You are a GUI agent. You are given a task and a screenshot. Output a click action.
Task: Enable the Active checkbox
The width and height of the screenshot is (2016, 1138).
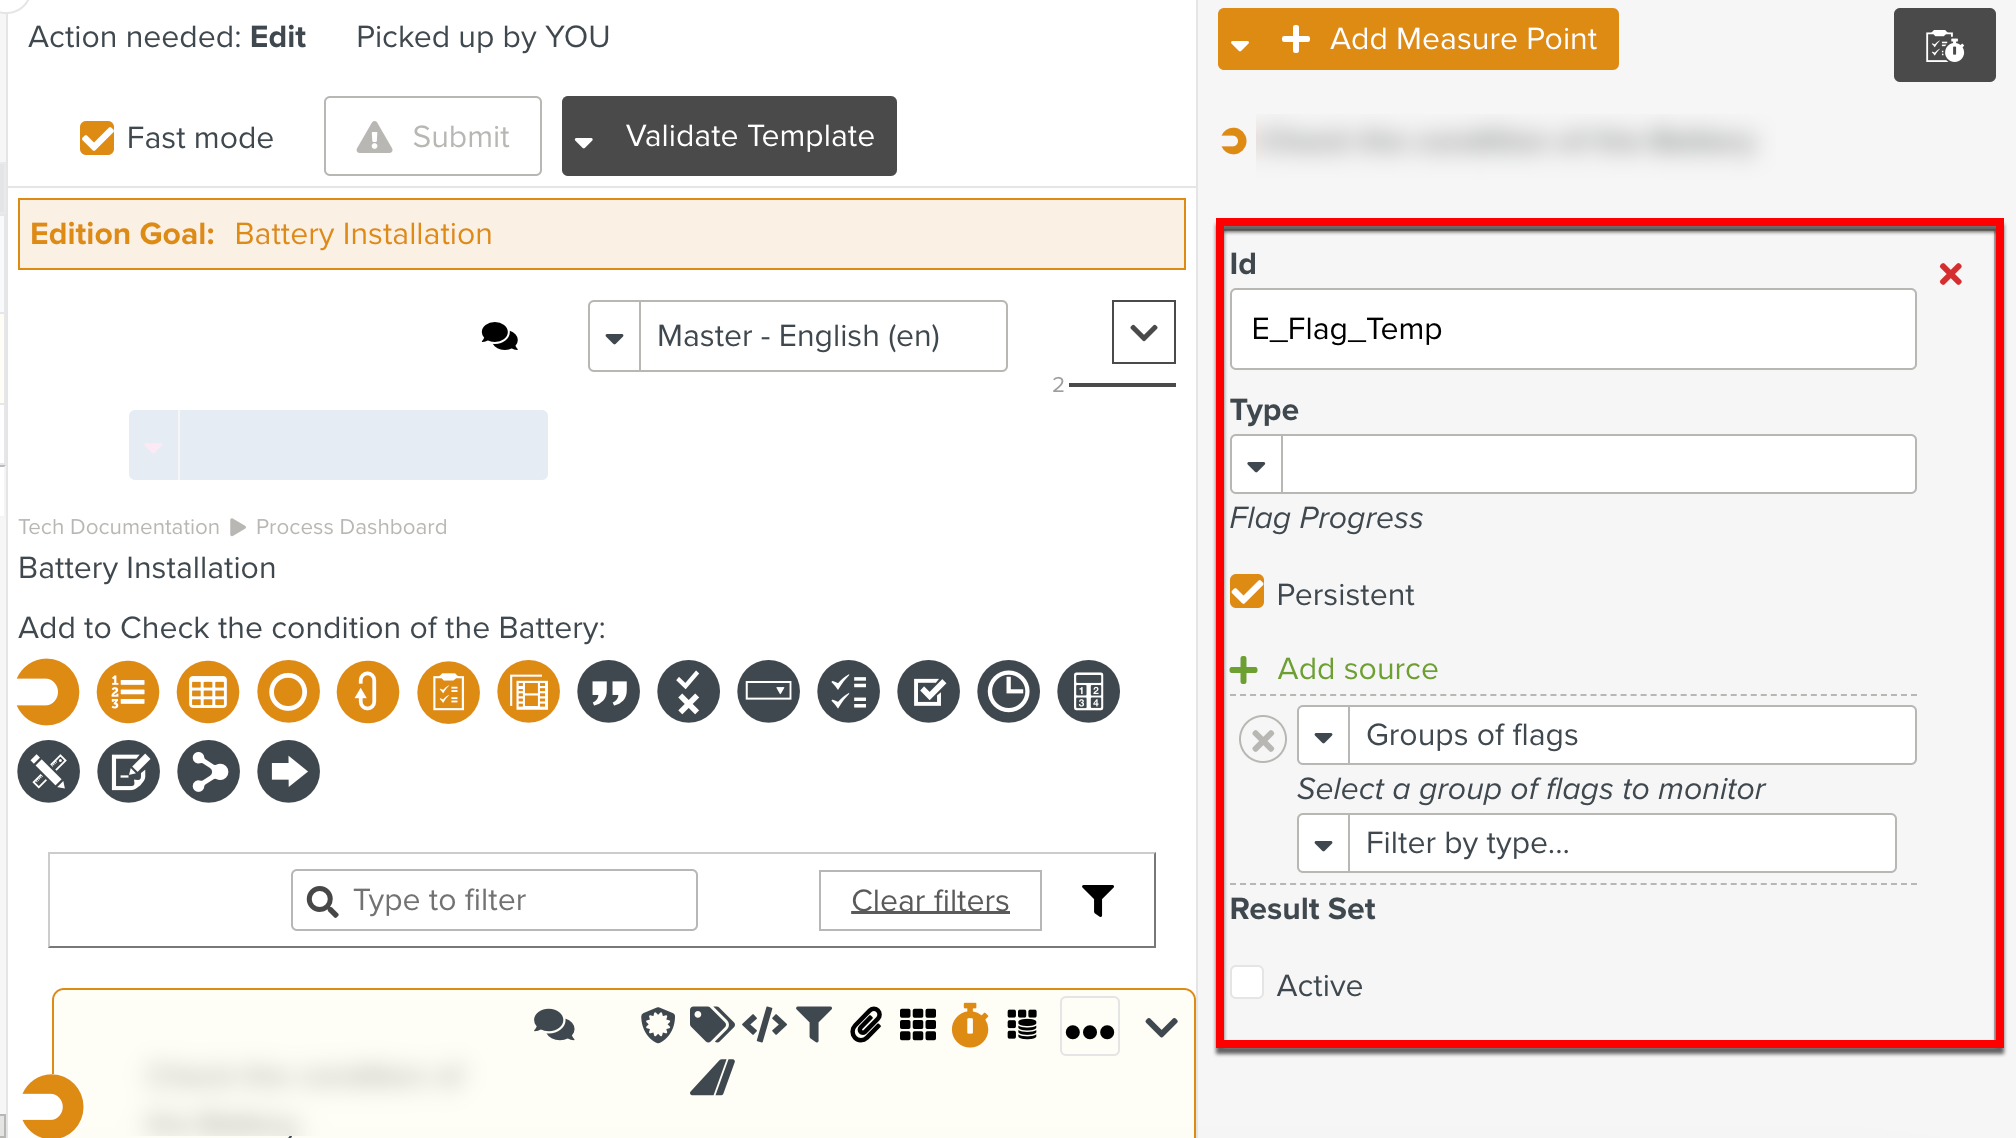tap(1247, 984)
